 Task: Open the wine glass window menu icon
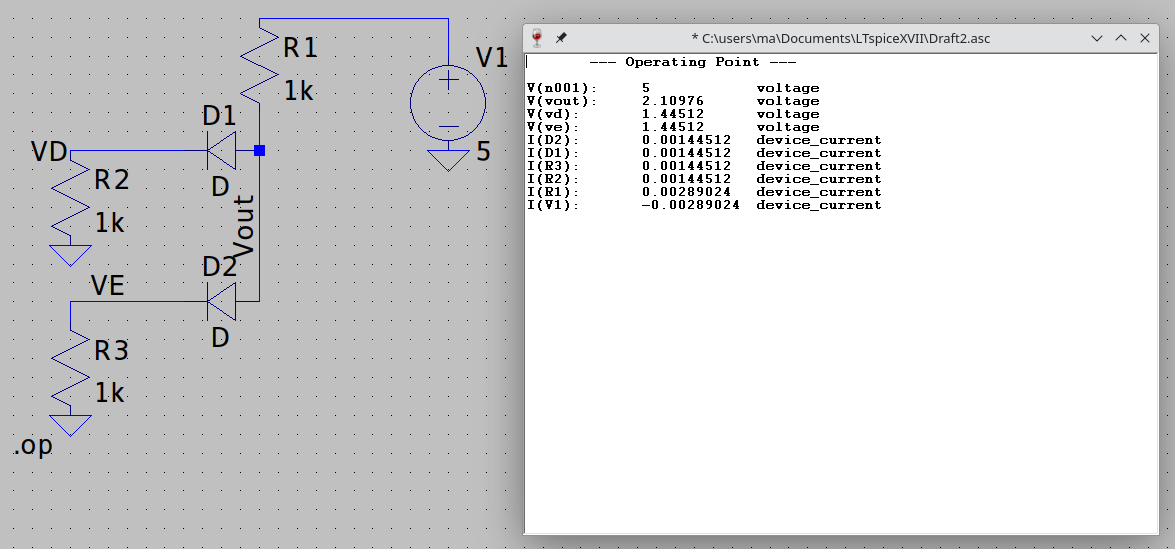click(537, 38)
